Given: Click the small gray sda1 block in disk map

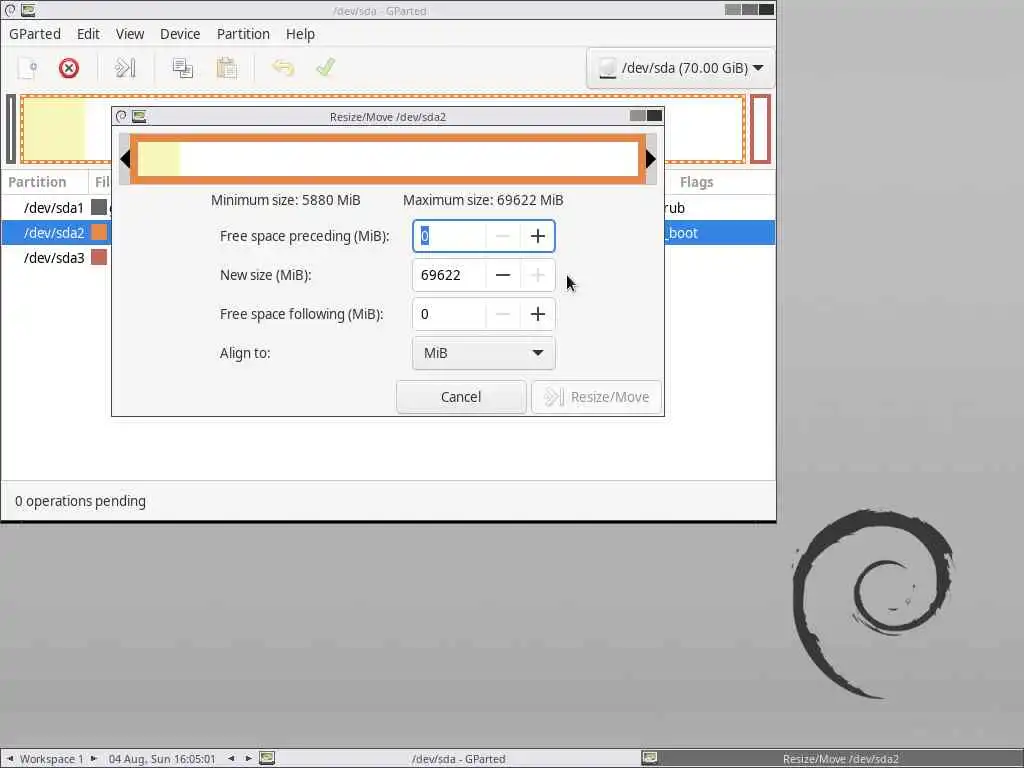Looking at the screenshot, I should 11,129.
